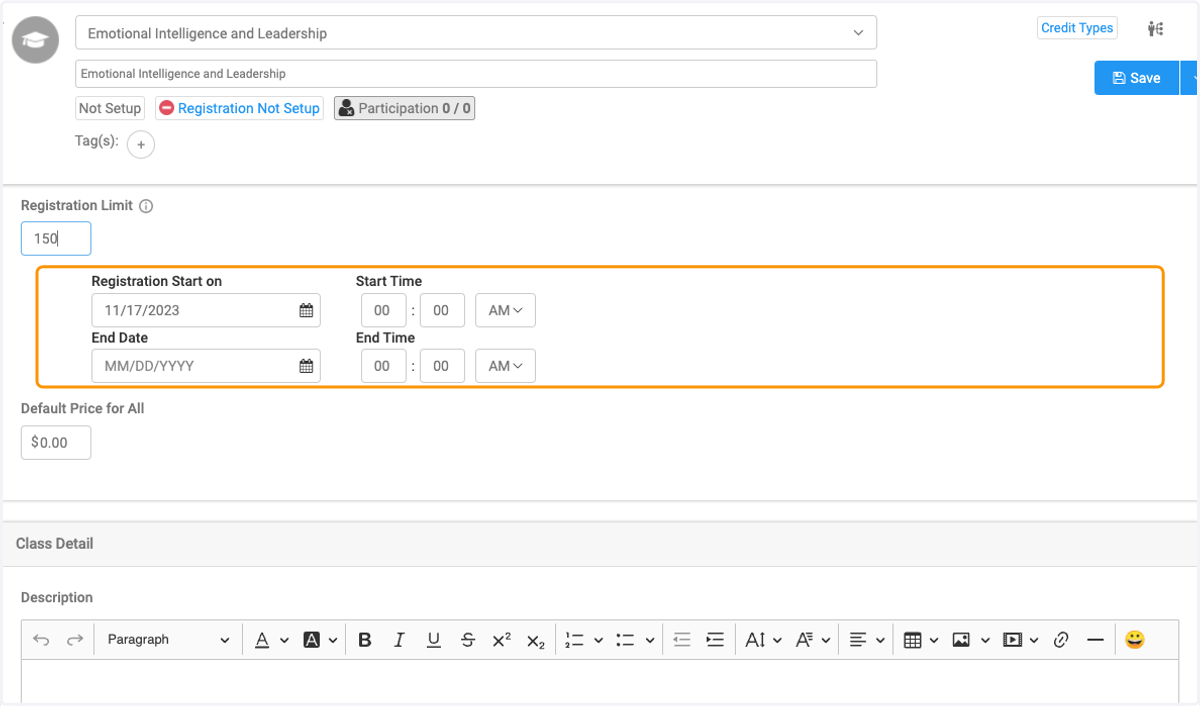The width and height of the screenshot is (1200, 706).
Task: Toggle superscript formatting
Action: [x=502, y=640]
